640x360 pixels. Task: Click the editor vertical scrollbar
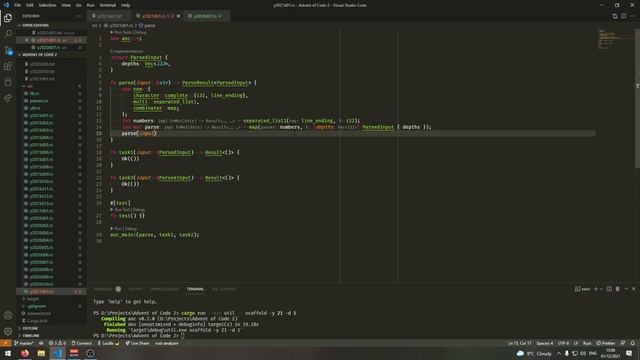(x=638, y=98)
